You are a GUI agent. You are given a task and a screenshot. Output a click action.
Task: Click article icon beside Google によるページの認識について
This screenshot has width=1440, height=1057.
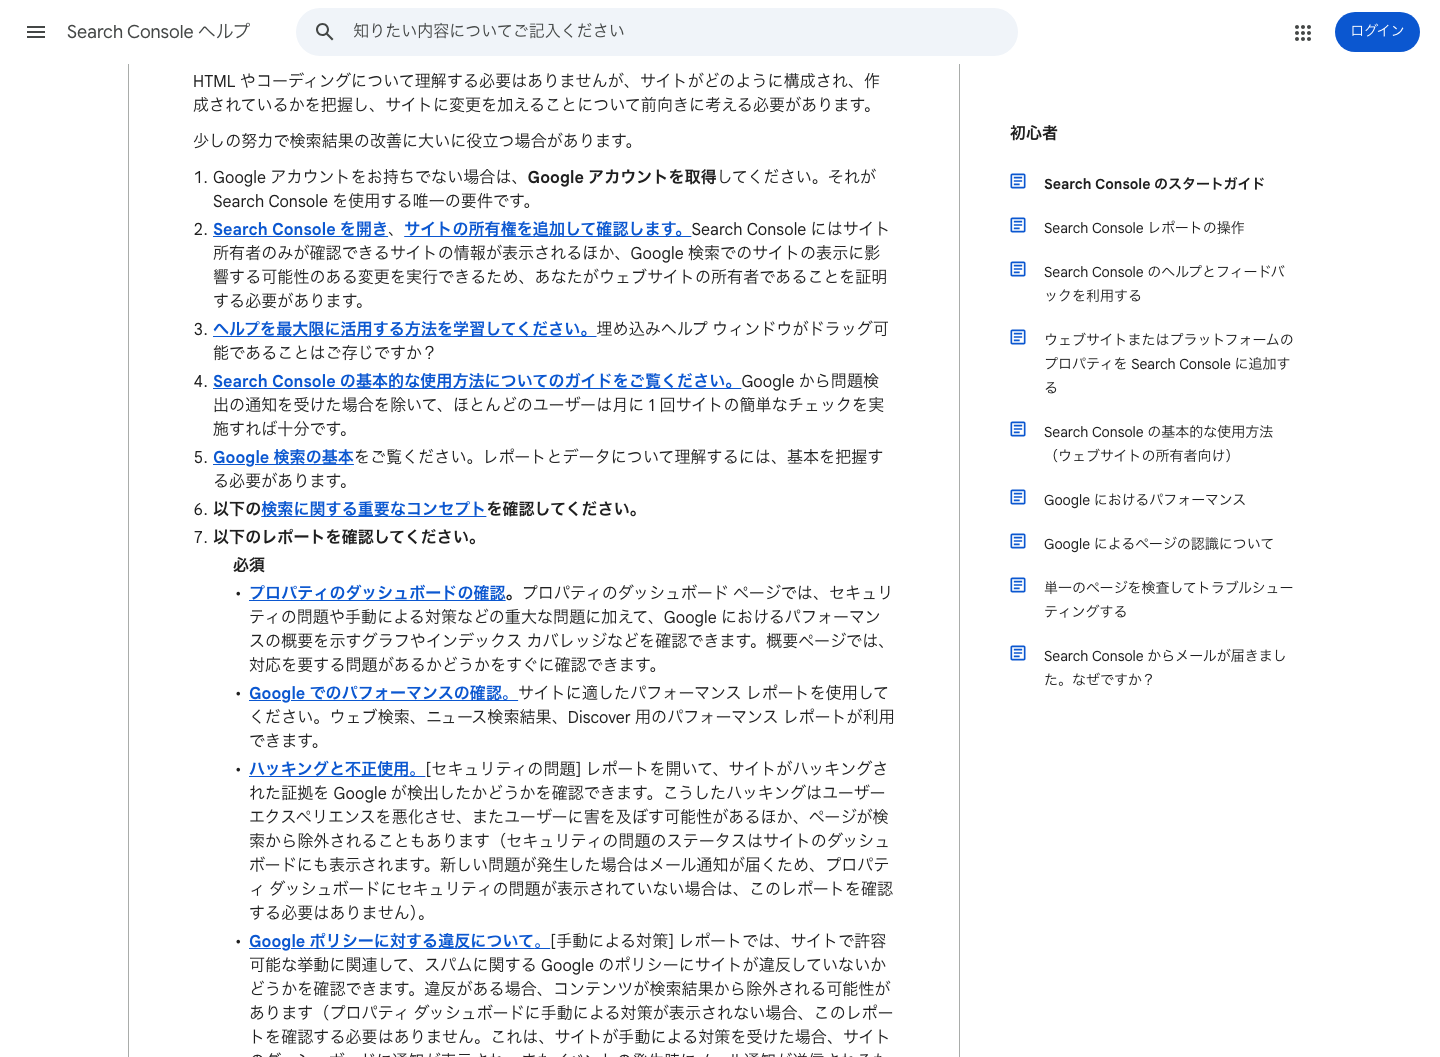coord(1018,541)
